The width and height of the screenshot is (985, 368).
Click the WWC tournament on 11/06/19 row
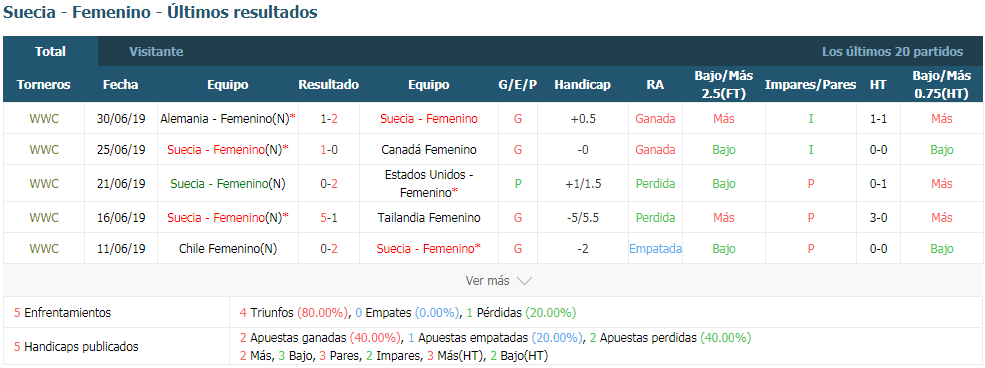pos(44,249)
